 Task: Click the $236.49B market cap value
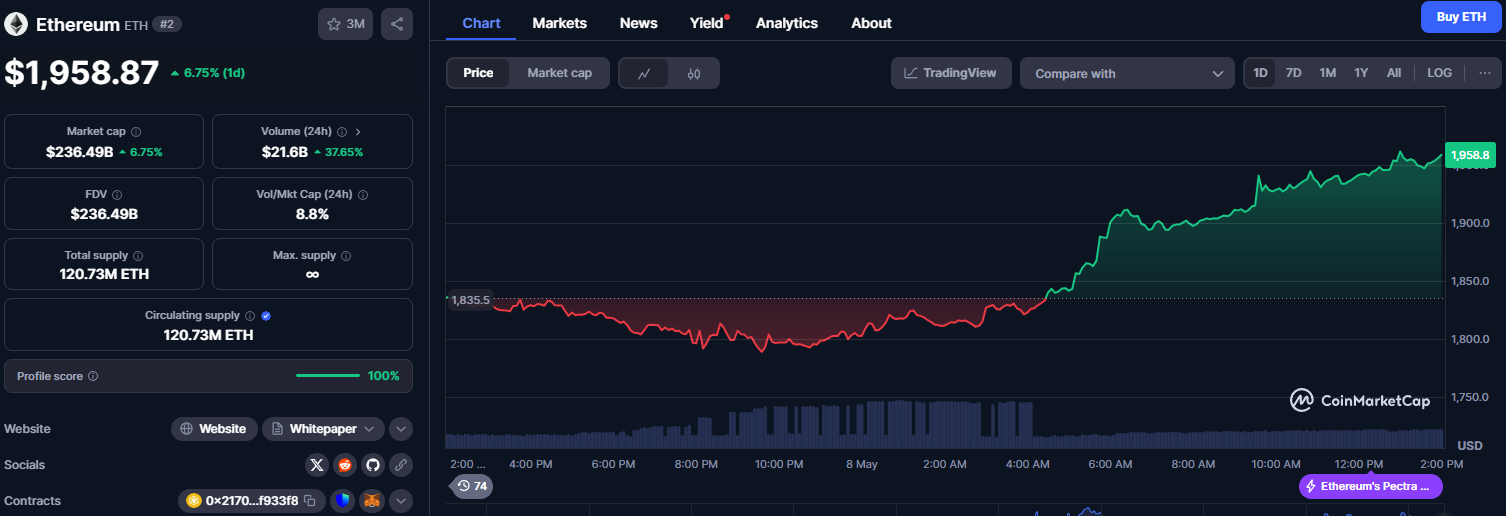[79, 152]
